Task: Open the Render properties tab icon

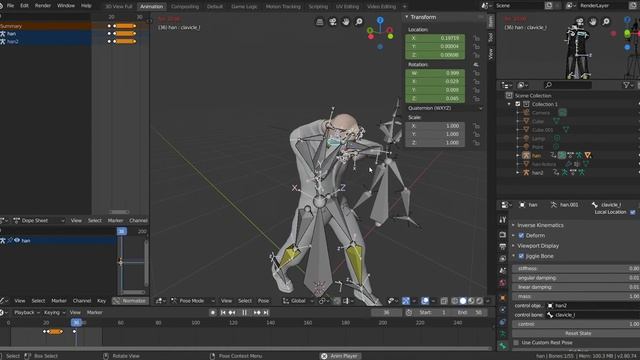Action: click(x=502, y=235)
